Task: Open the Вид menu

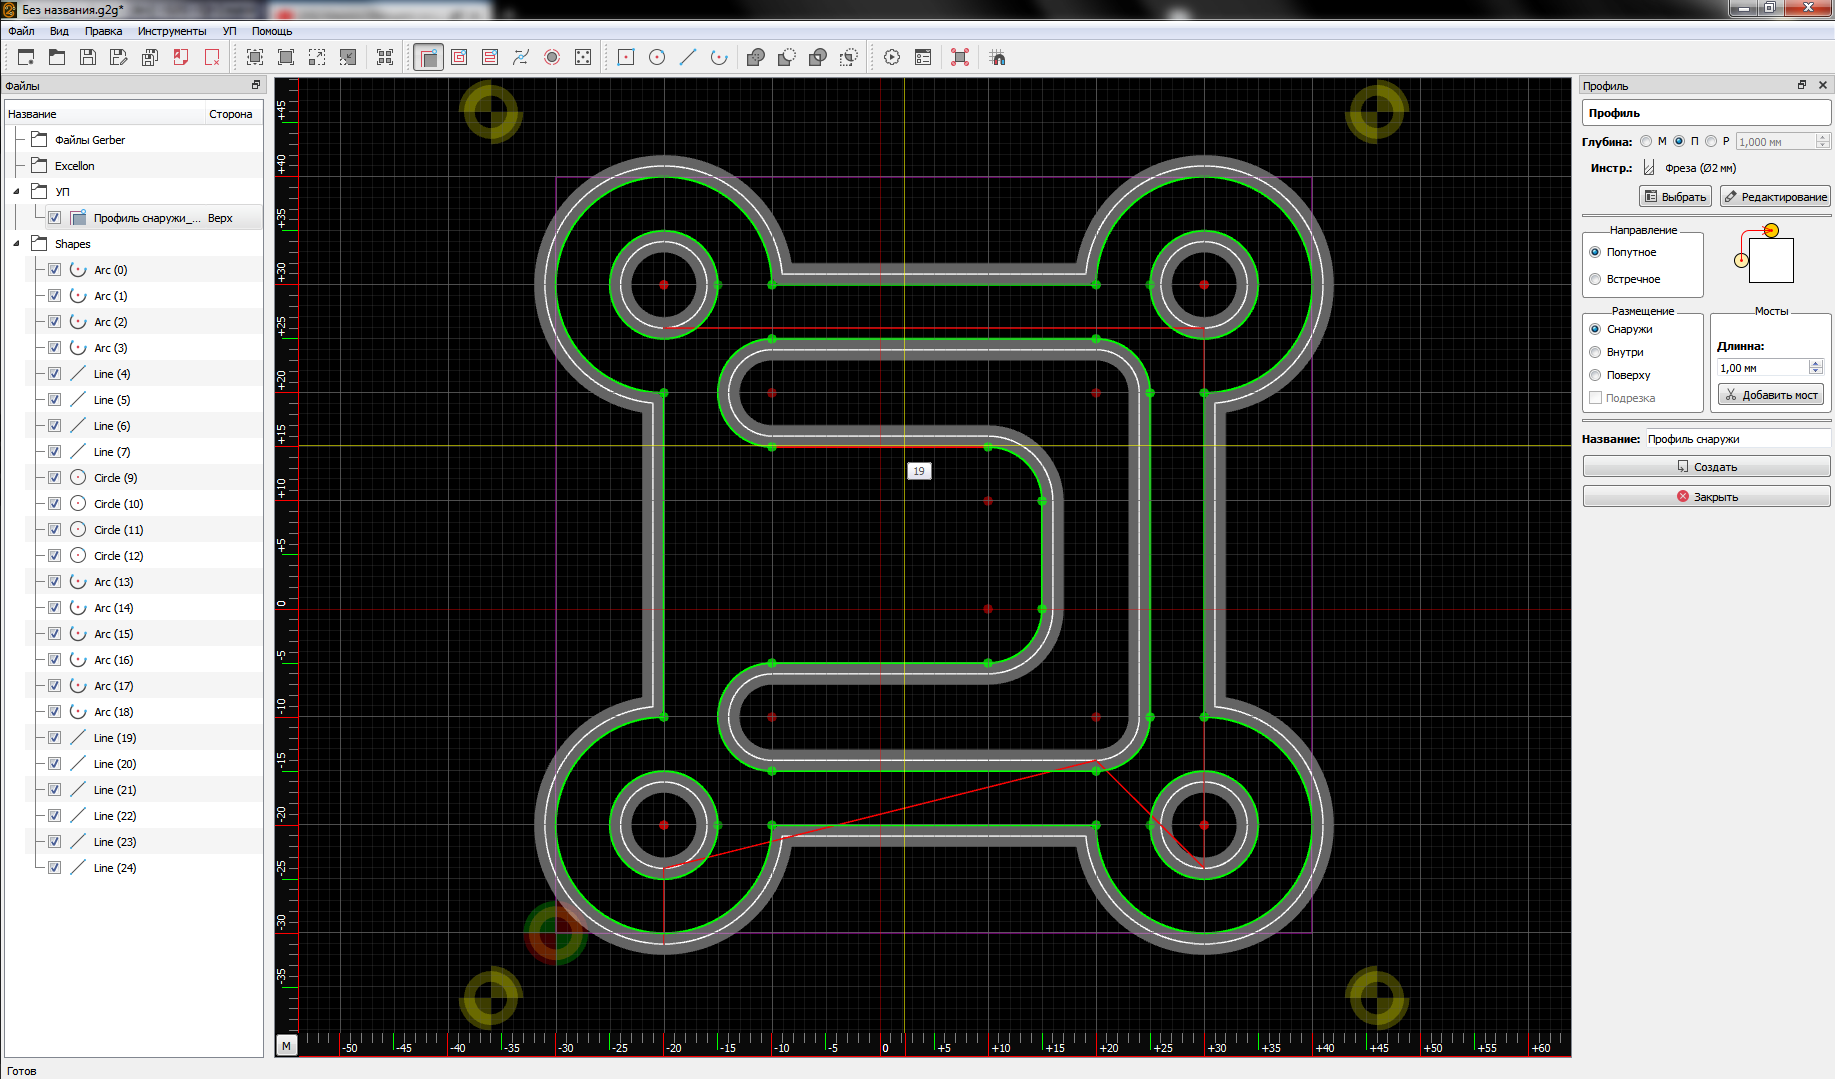Action: coord(59,31)
